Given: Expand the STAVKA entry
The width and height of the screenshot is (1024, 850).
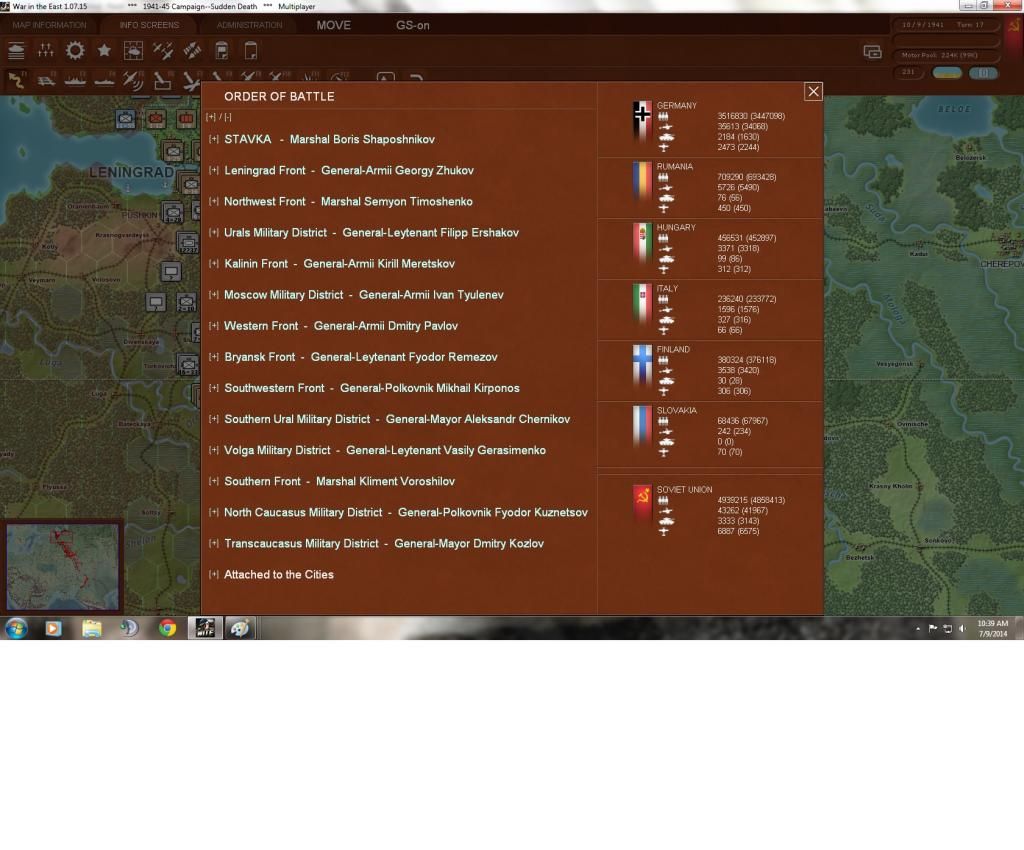Looking at the screenshot, I should (214, 139).
